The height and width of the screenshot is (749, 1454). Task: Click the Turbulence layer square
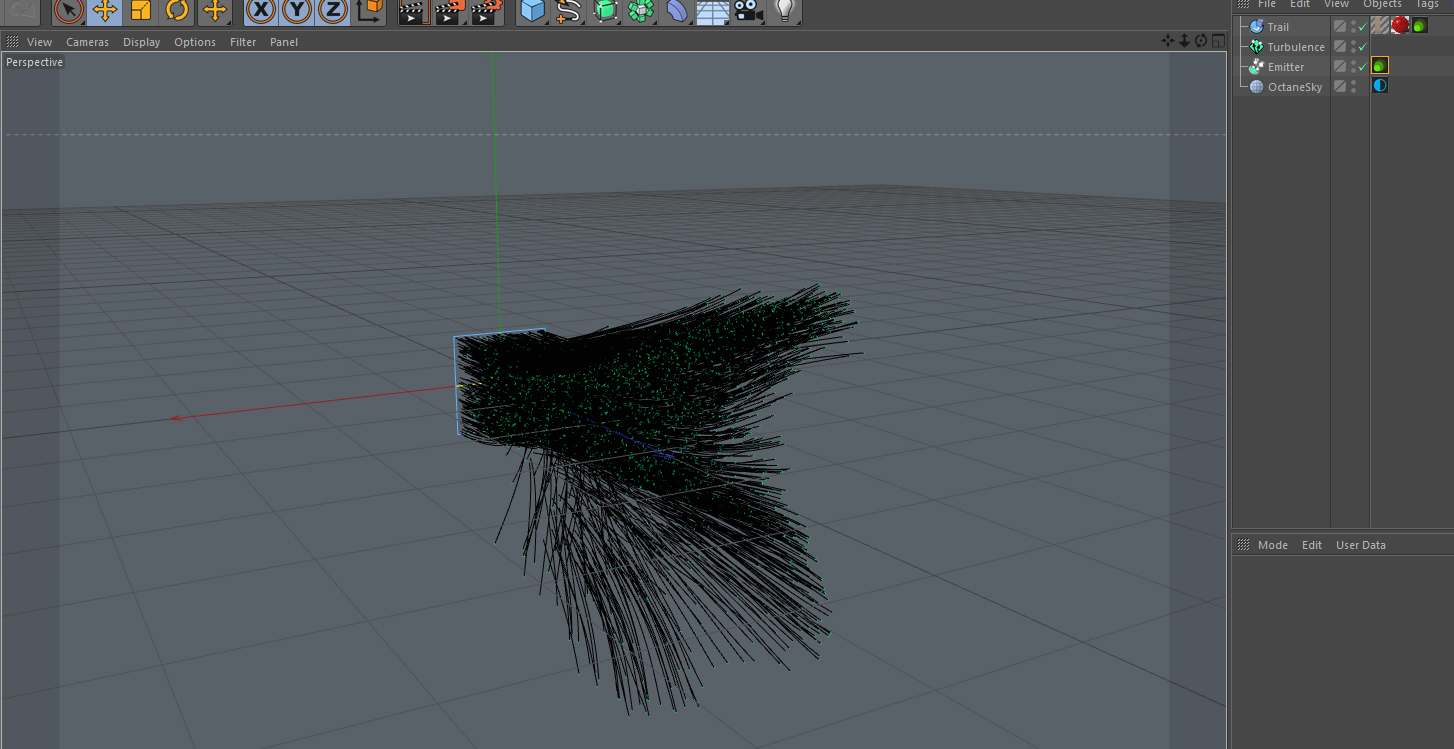1340,47
